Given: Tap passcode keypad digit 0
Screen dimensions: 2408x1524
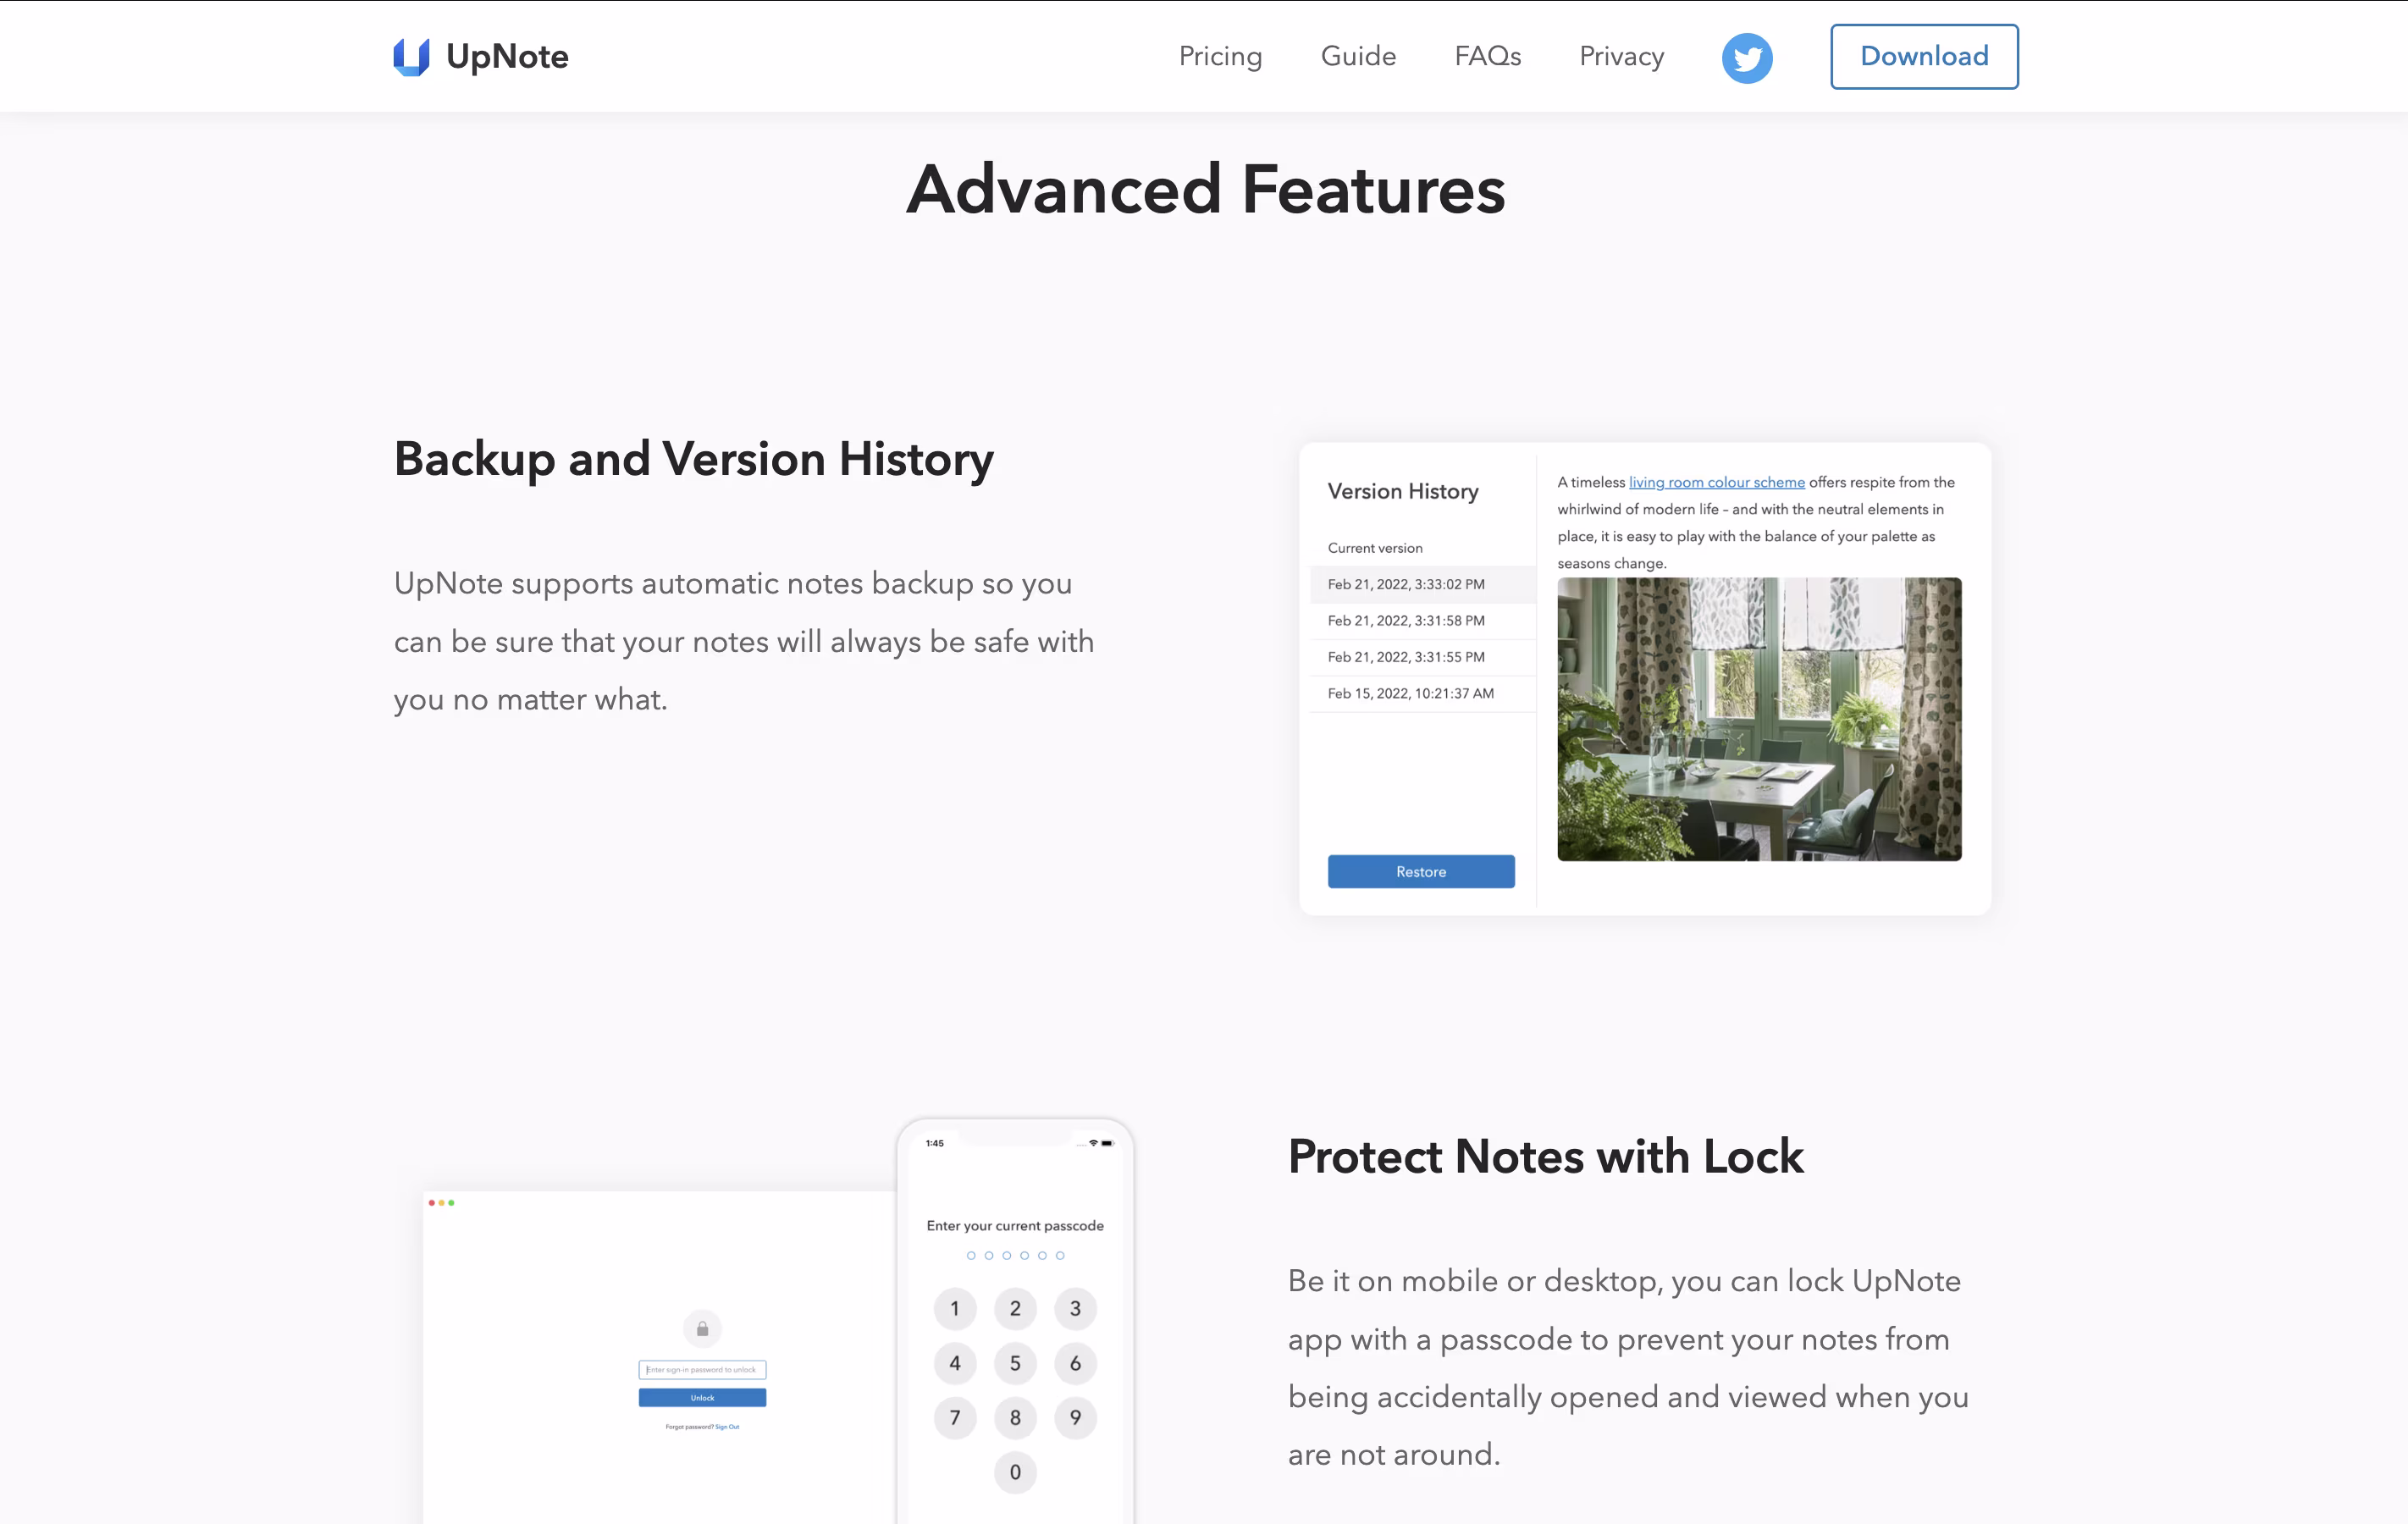Looking at the screenshot, I should click(x=1014, y=1472).
